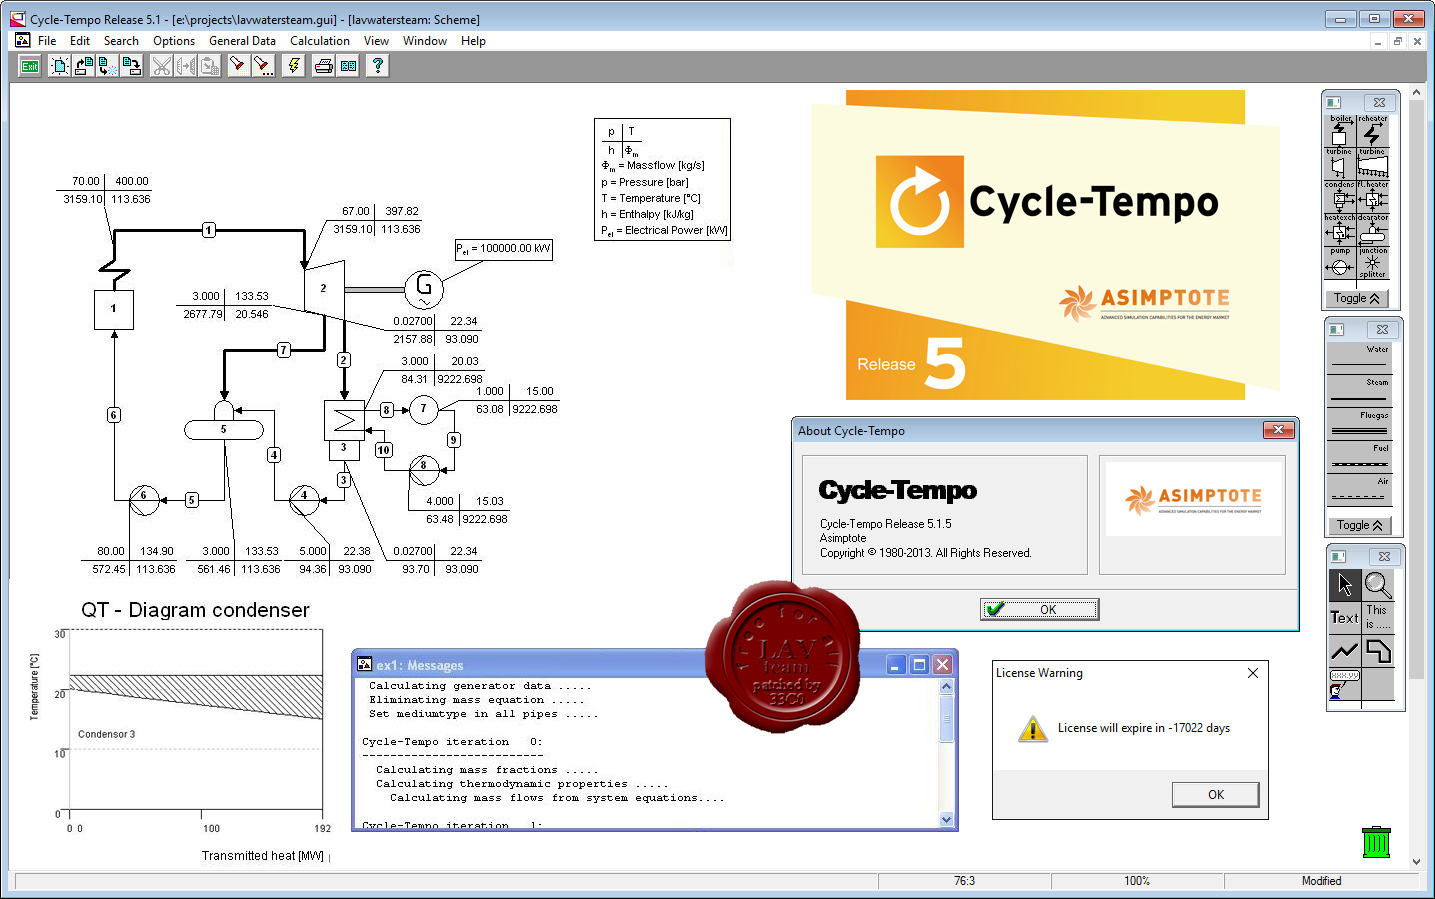Click the 'Pel = 100000.00 kW' label
1435x899 pixels.
click(504, 249)
